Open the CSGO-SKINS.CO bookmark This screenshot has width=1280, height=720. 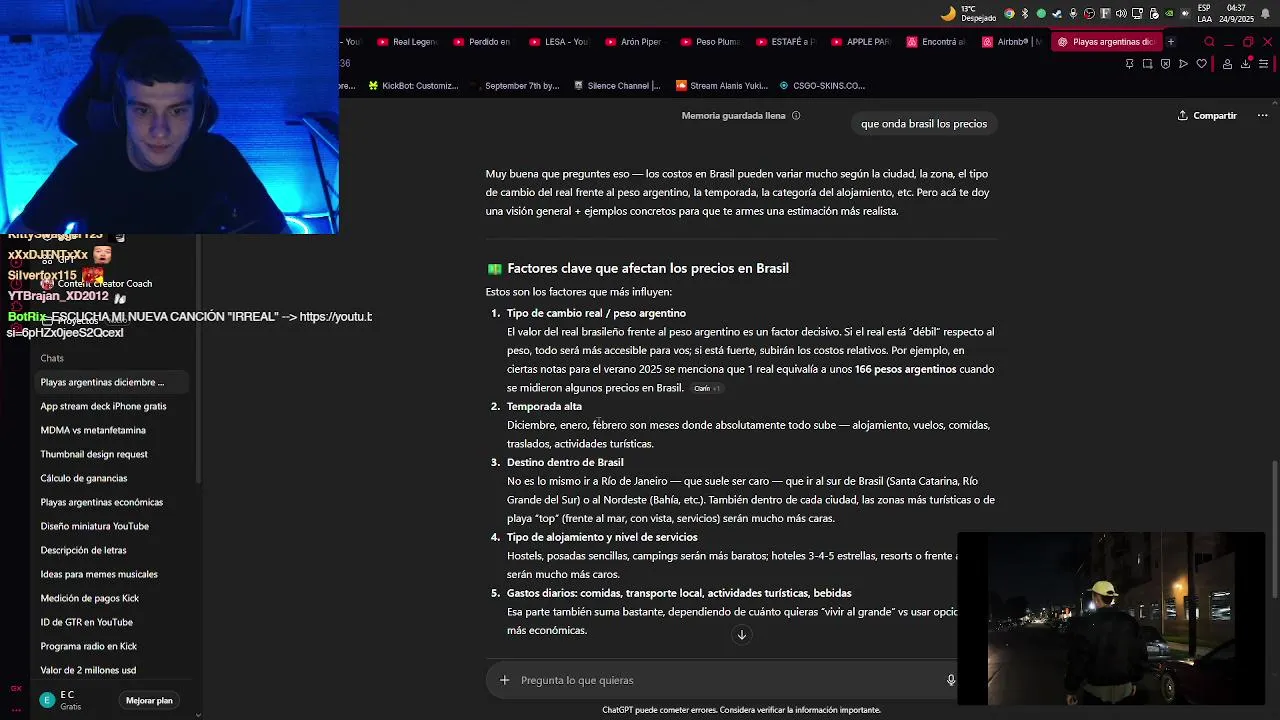pos(822,86)
